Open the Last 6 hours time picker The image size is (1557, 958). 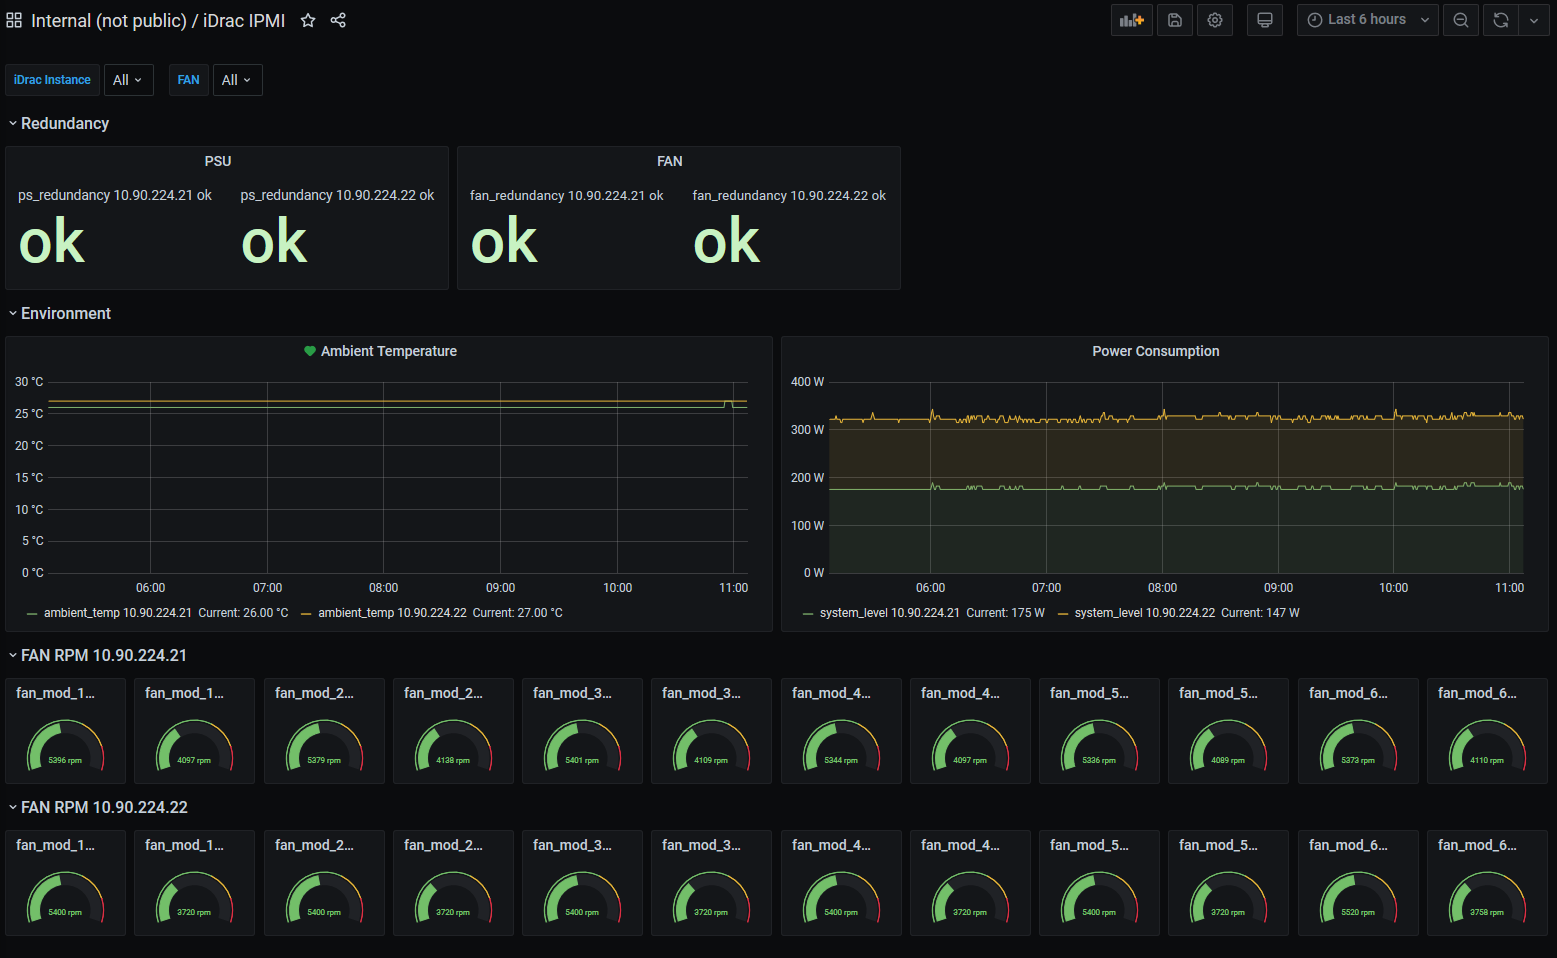tap(1367, 20)
